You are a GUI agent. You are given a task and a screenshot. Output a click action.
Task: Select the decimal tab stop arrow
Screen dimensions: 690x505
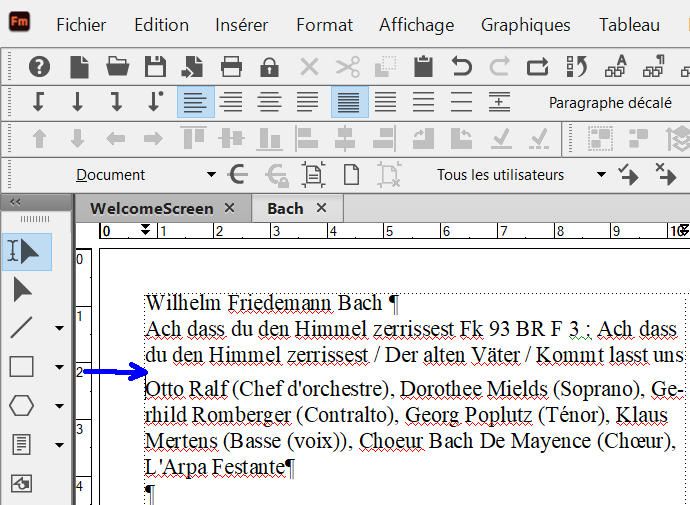point(155,102)
